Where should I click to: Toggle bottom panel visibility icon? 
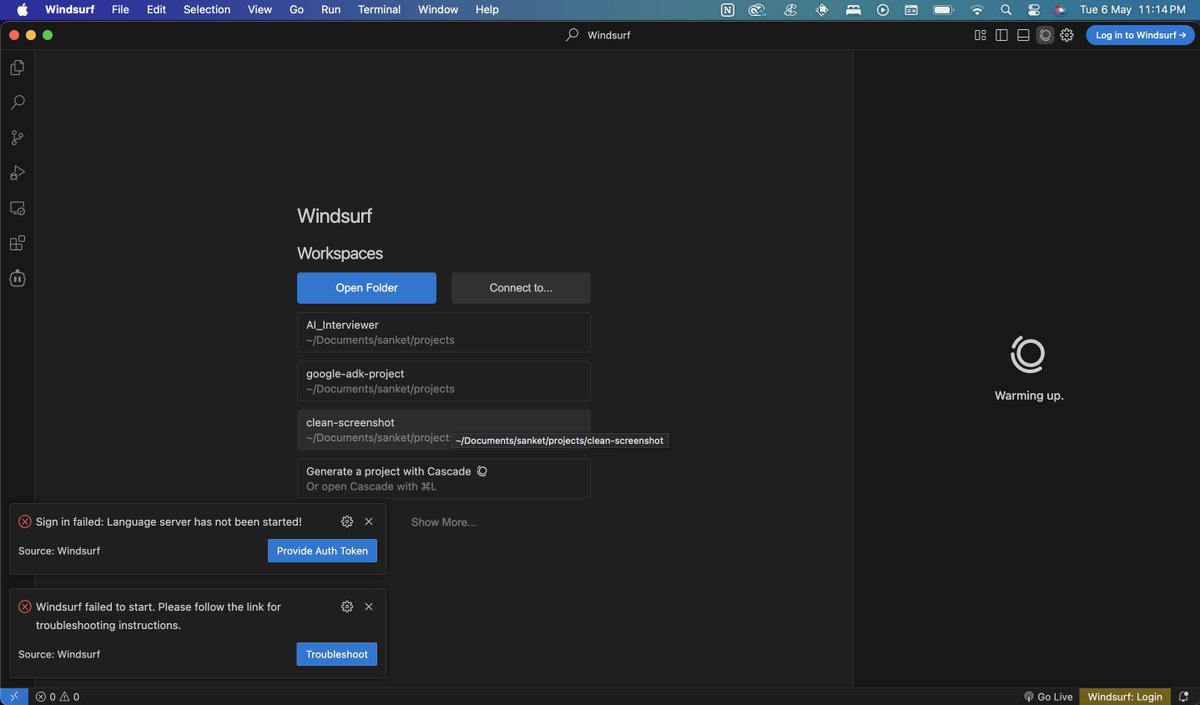tap(1023, 35)
